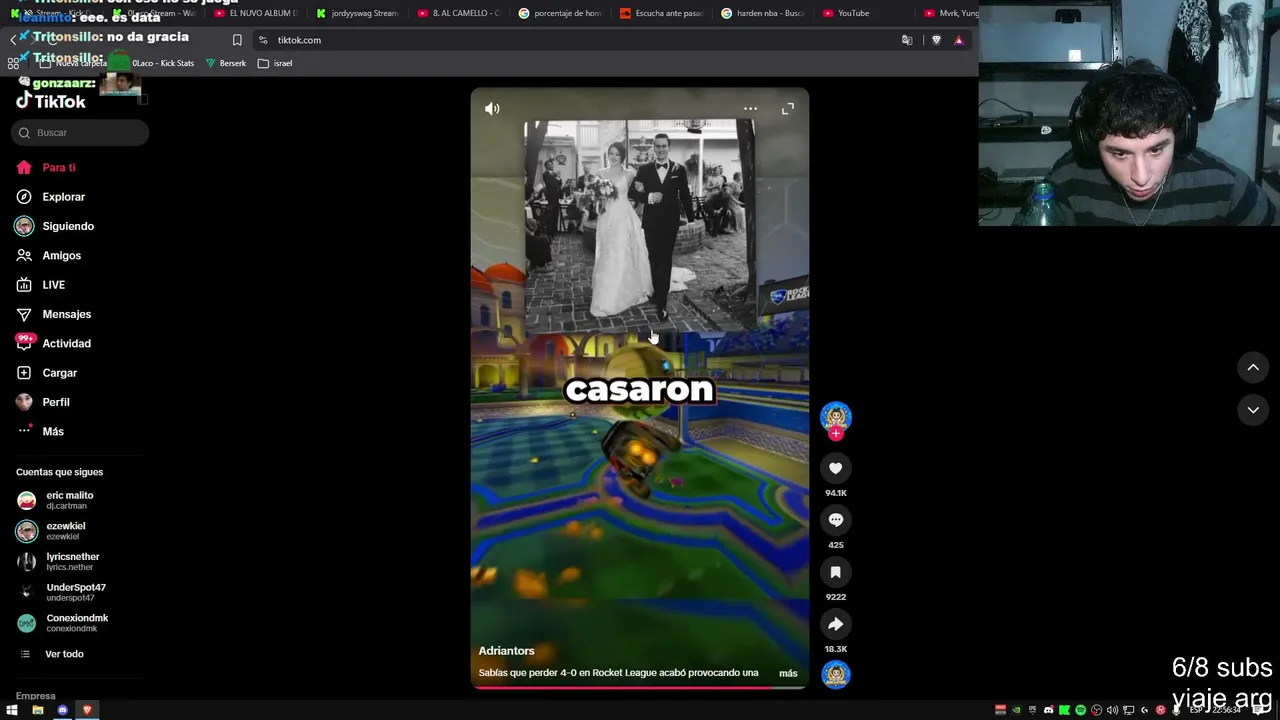The image size is (1280, 720).
Task: Follow the creator with the red plus
Action: 836,434
